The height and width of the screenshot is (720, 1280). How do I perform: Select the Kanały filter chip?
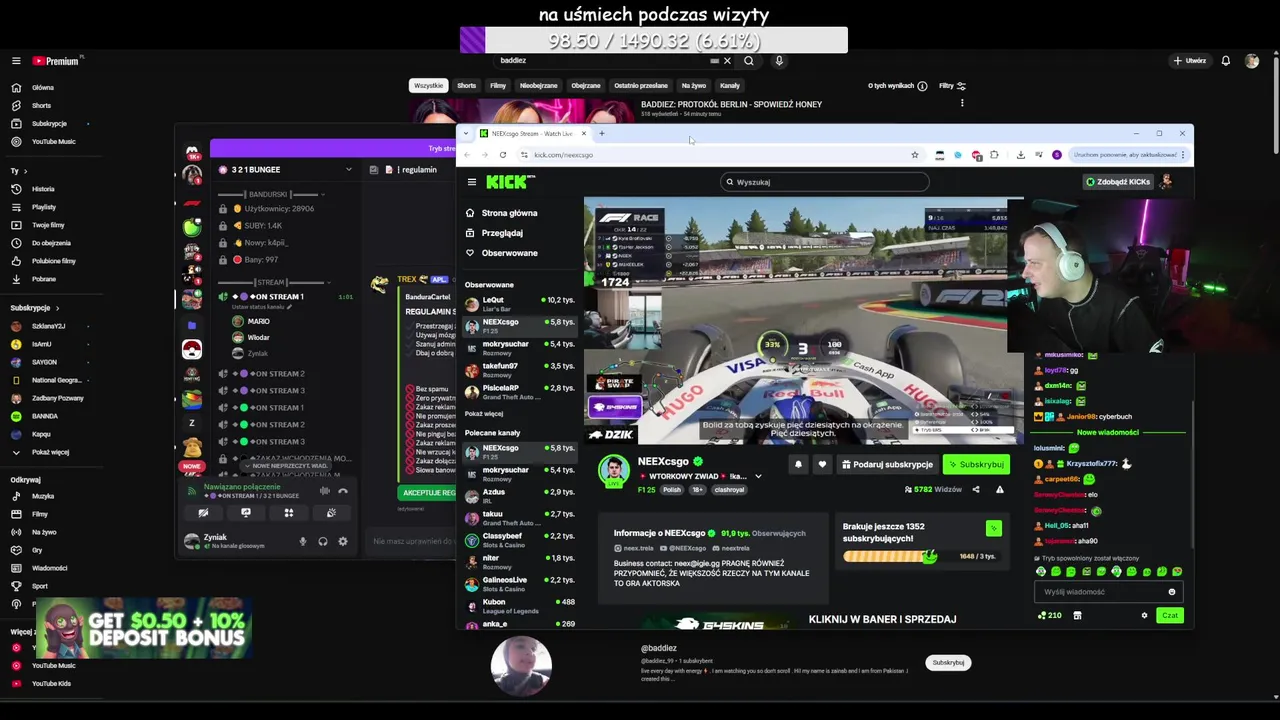click(x=730, y=86)
